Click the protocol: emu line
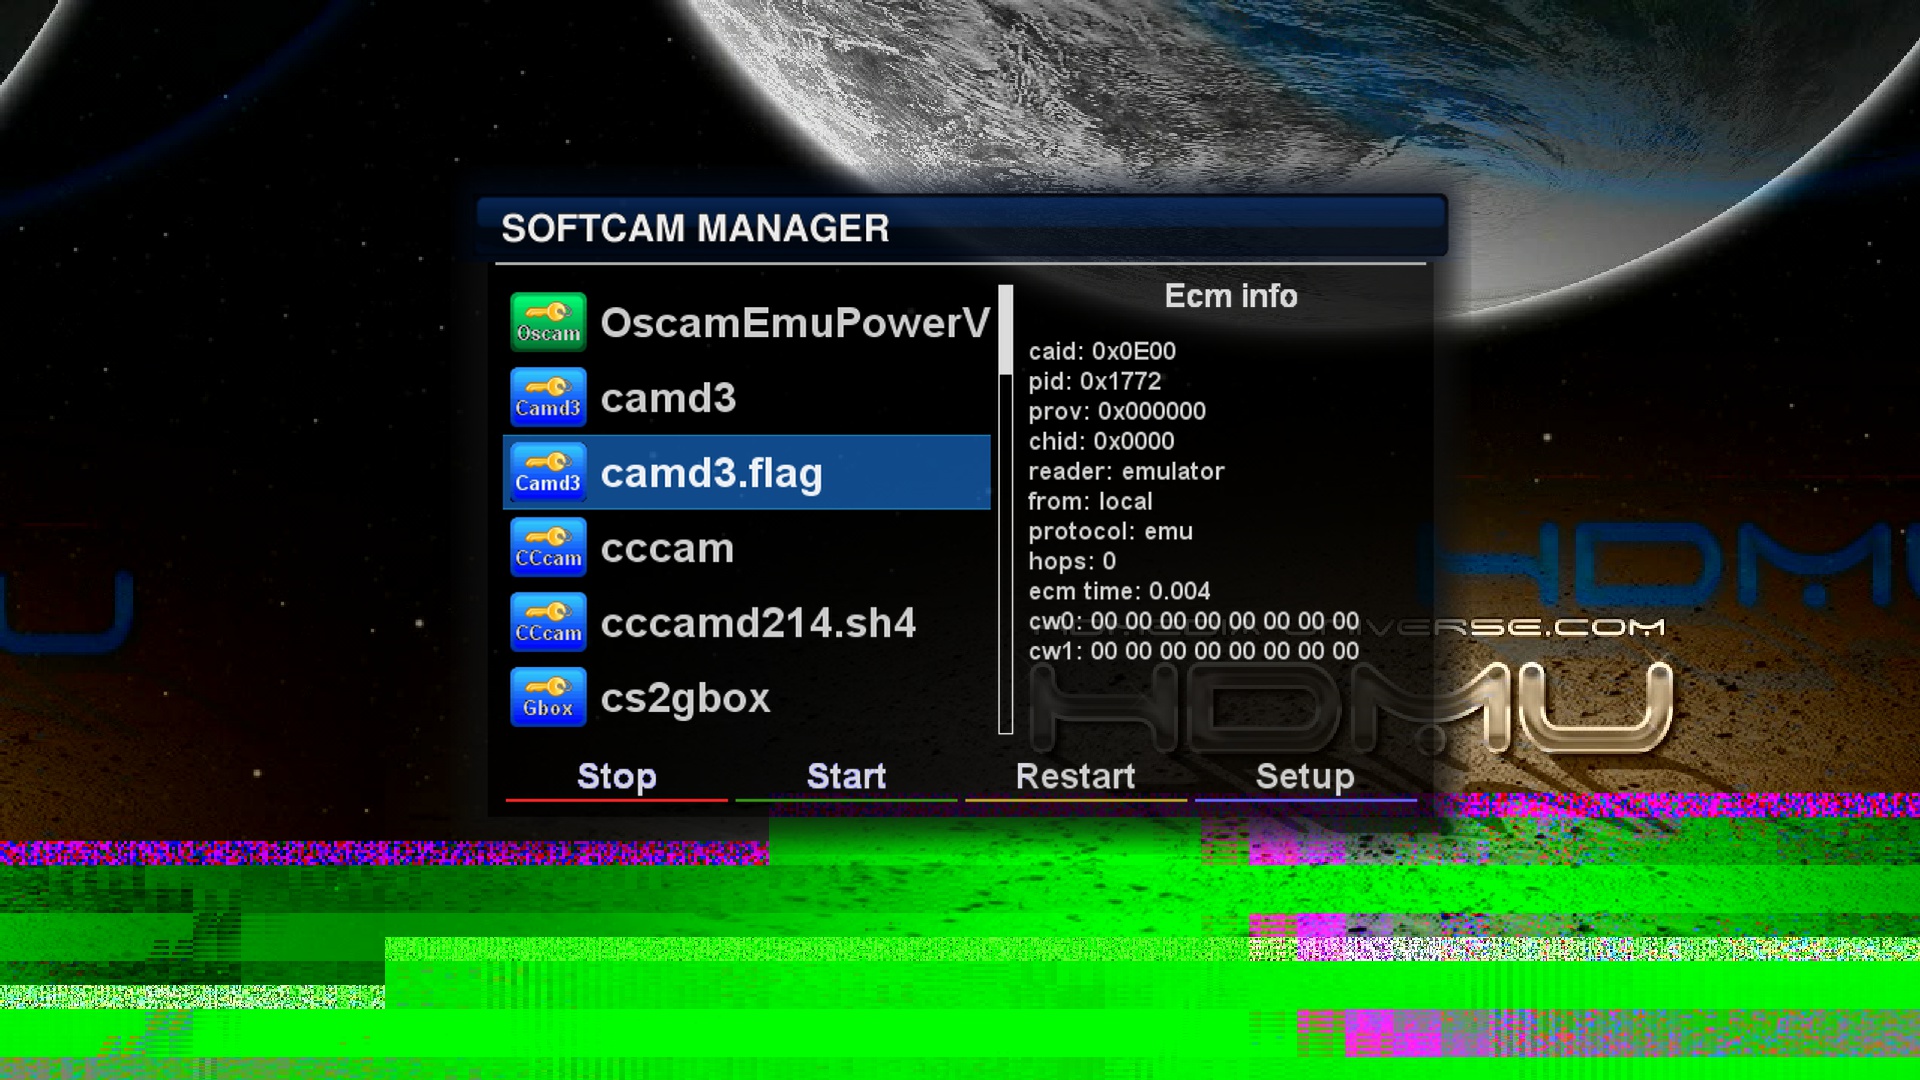 1111,531
